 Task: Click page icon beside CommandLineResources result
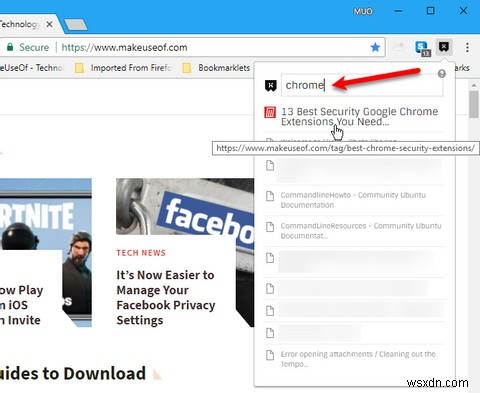[270, 227]
